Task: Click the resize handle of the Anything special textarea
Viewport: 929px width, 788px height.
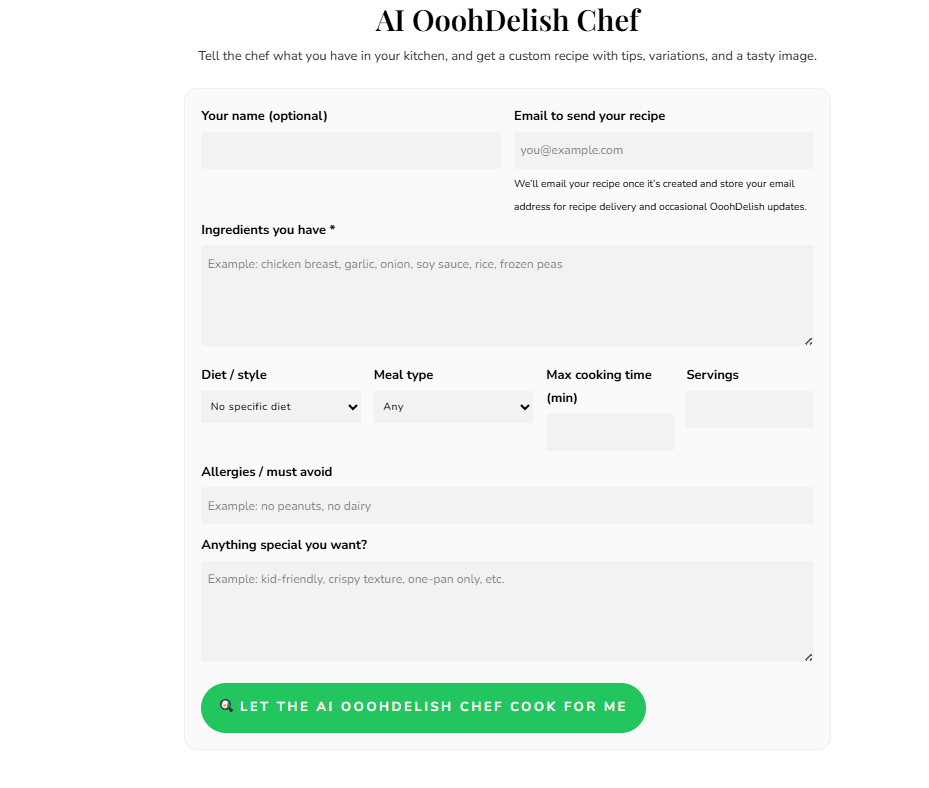Action: coord(808,657)
